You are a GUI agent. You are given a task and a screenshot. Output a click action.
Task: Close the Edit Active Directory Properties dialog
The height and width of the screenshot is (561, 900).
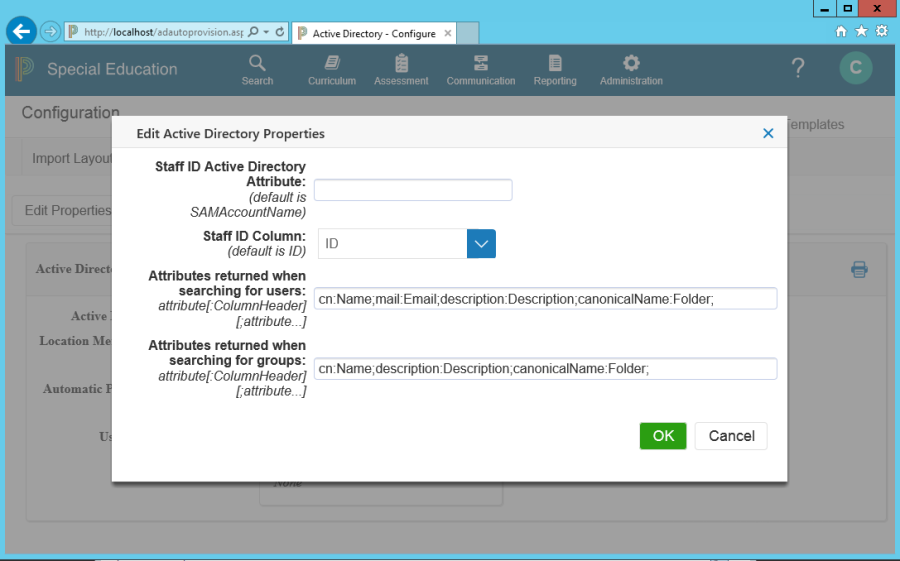(x=768, y=133)
